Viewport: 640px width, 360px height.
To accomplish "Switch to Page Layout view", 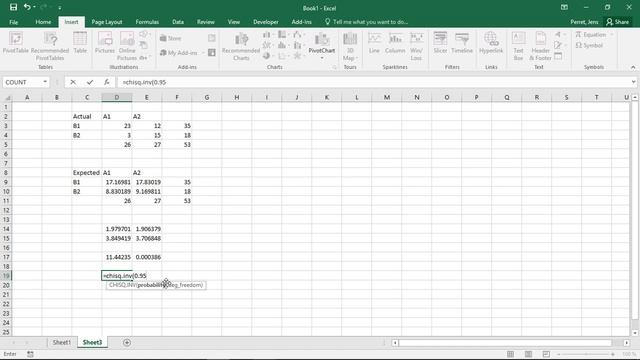I will (529, 354).
